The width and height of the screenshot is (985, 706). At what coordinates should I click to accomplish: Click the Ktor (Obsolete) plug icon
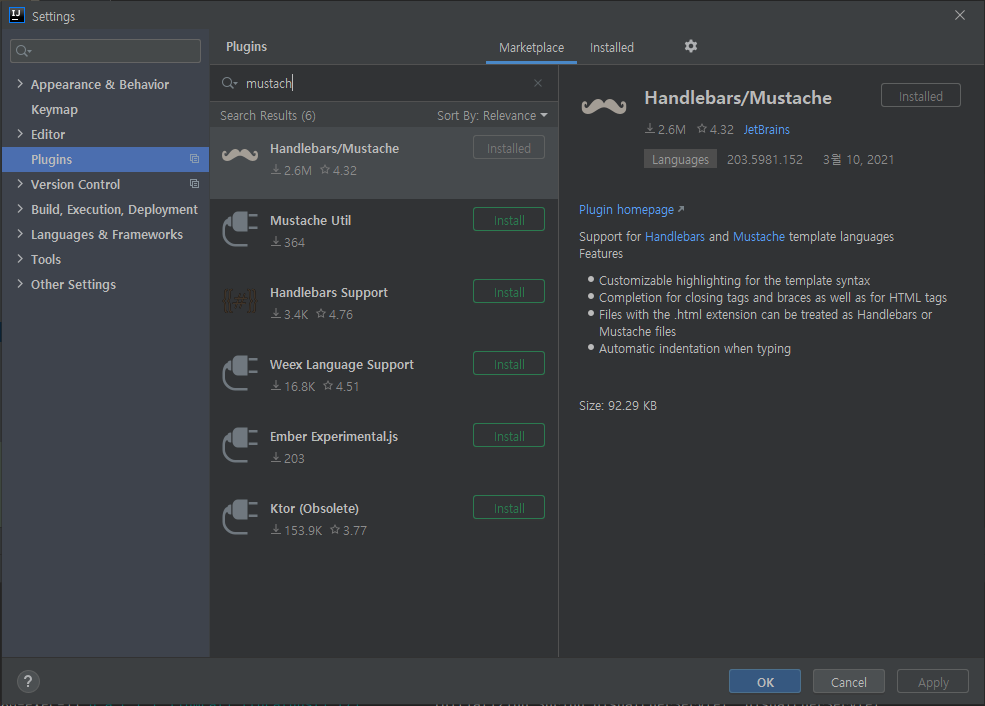pyautogui.click(x=240, y=517)
